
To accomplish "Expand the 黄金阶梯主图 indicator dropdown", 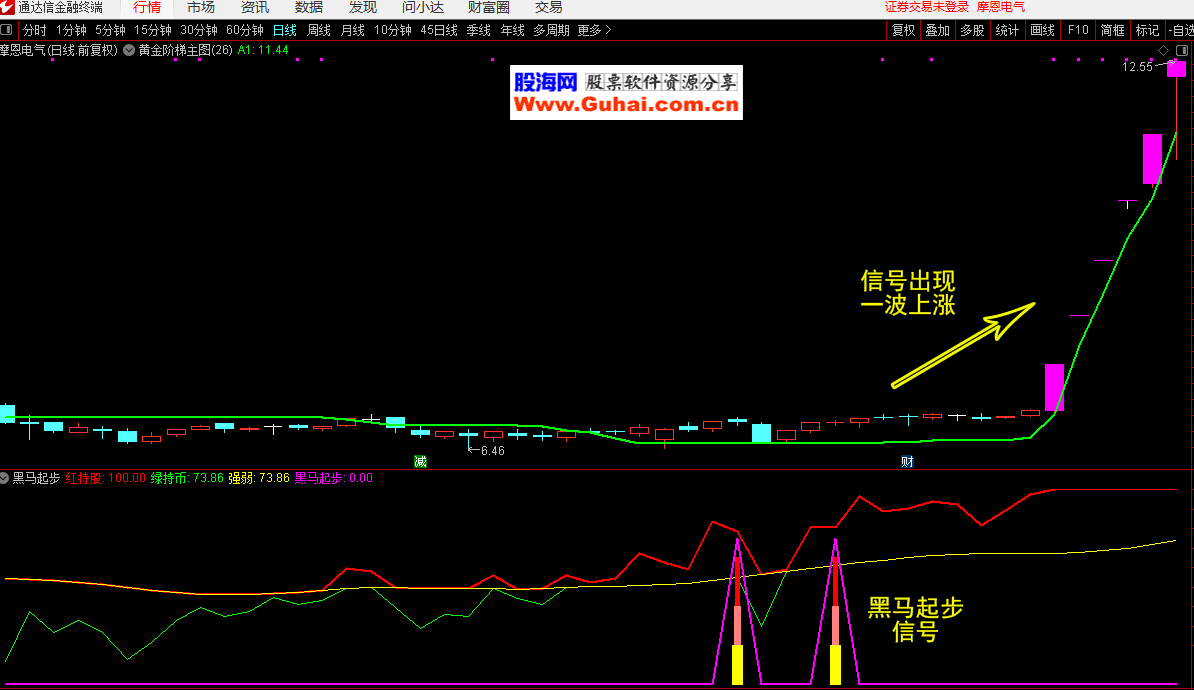I will [129, 49].
